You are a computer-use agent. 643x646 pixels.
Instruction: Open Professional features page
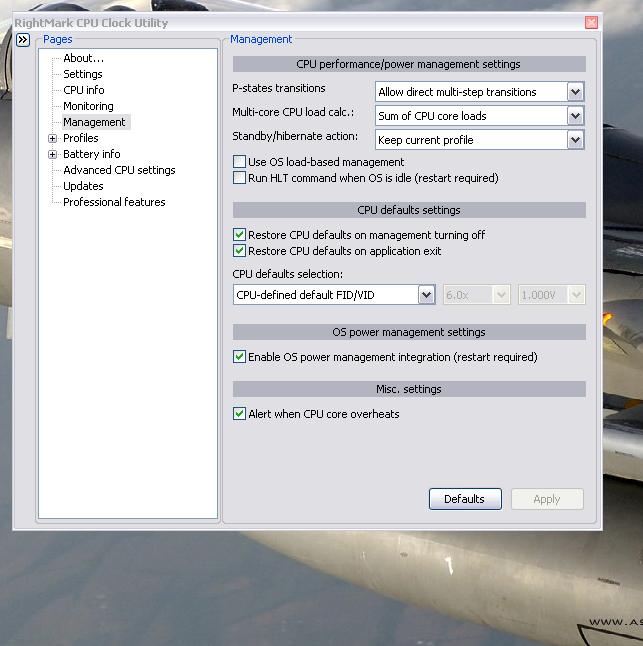(x=114, y=202)
